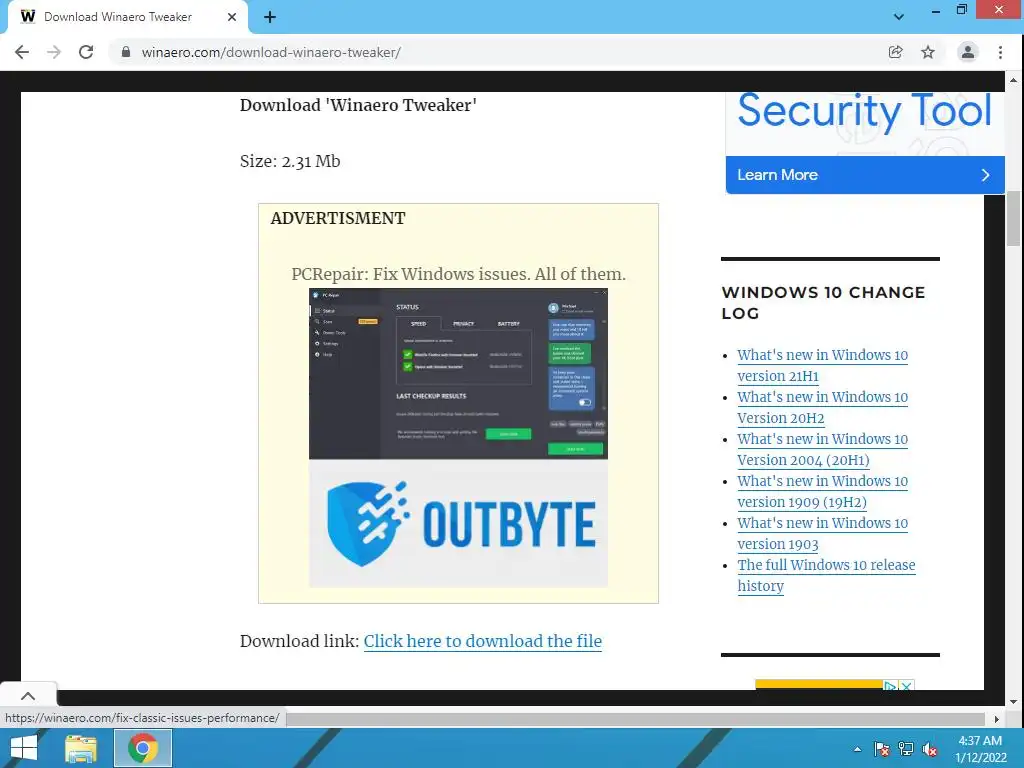Open a new browser tab

click(270, 17)
